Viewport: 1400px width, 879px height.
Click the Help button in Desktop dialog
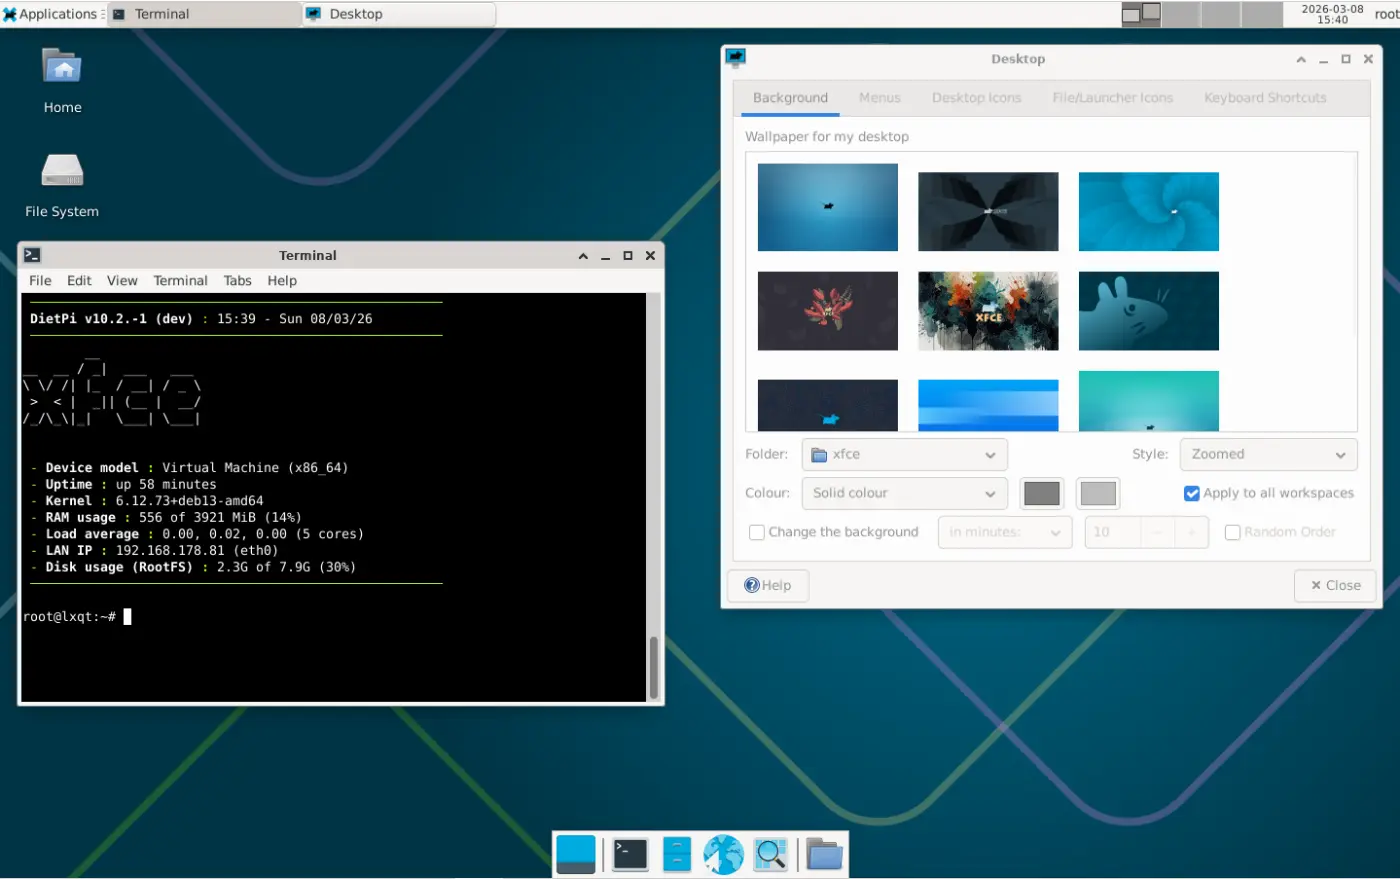[768, 585]
